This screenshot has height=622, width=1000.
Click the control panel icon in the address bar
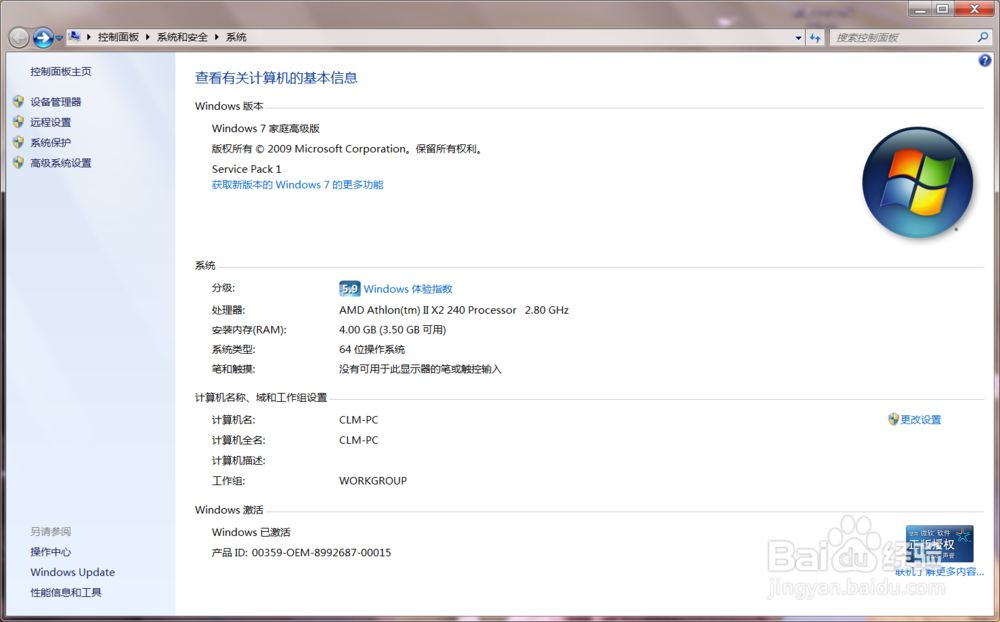click(x=75, y=37)
